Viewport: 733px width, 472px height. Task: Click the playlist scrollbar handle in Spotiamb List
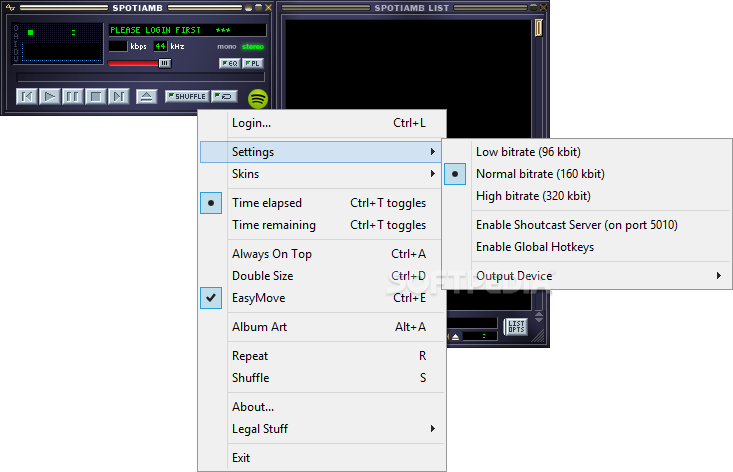[x=539, y=28]
